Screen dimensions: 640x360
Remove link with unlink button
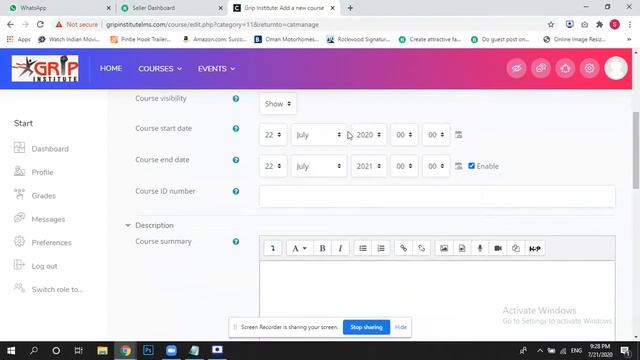tap(421, 248)
